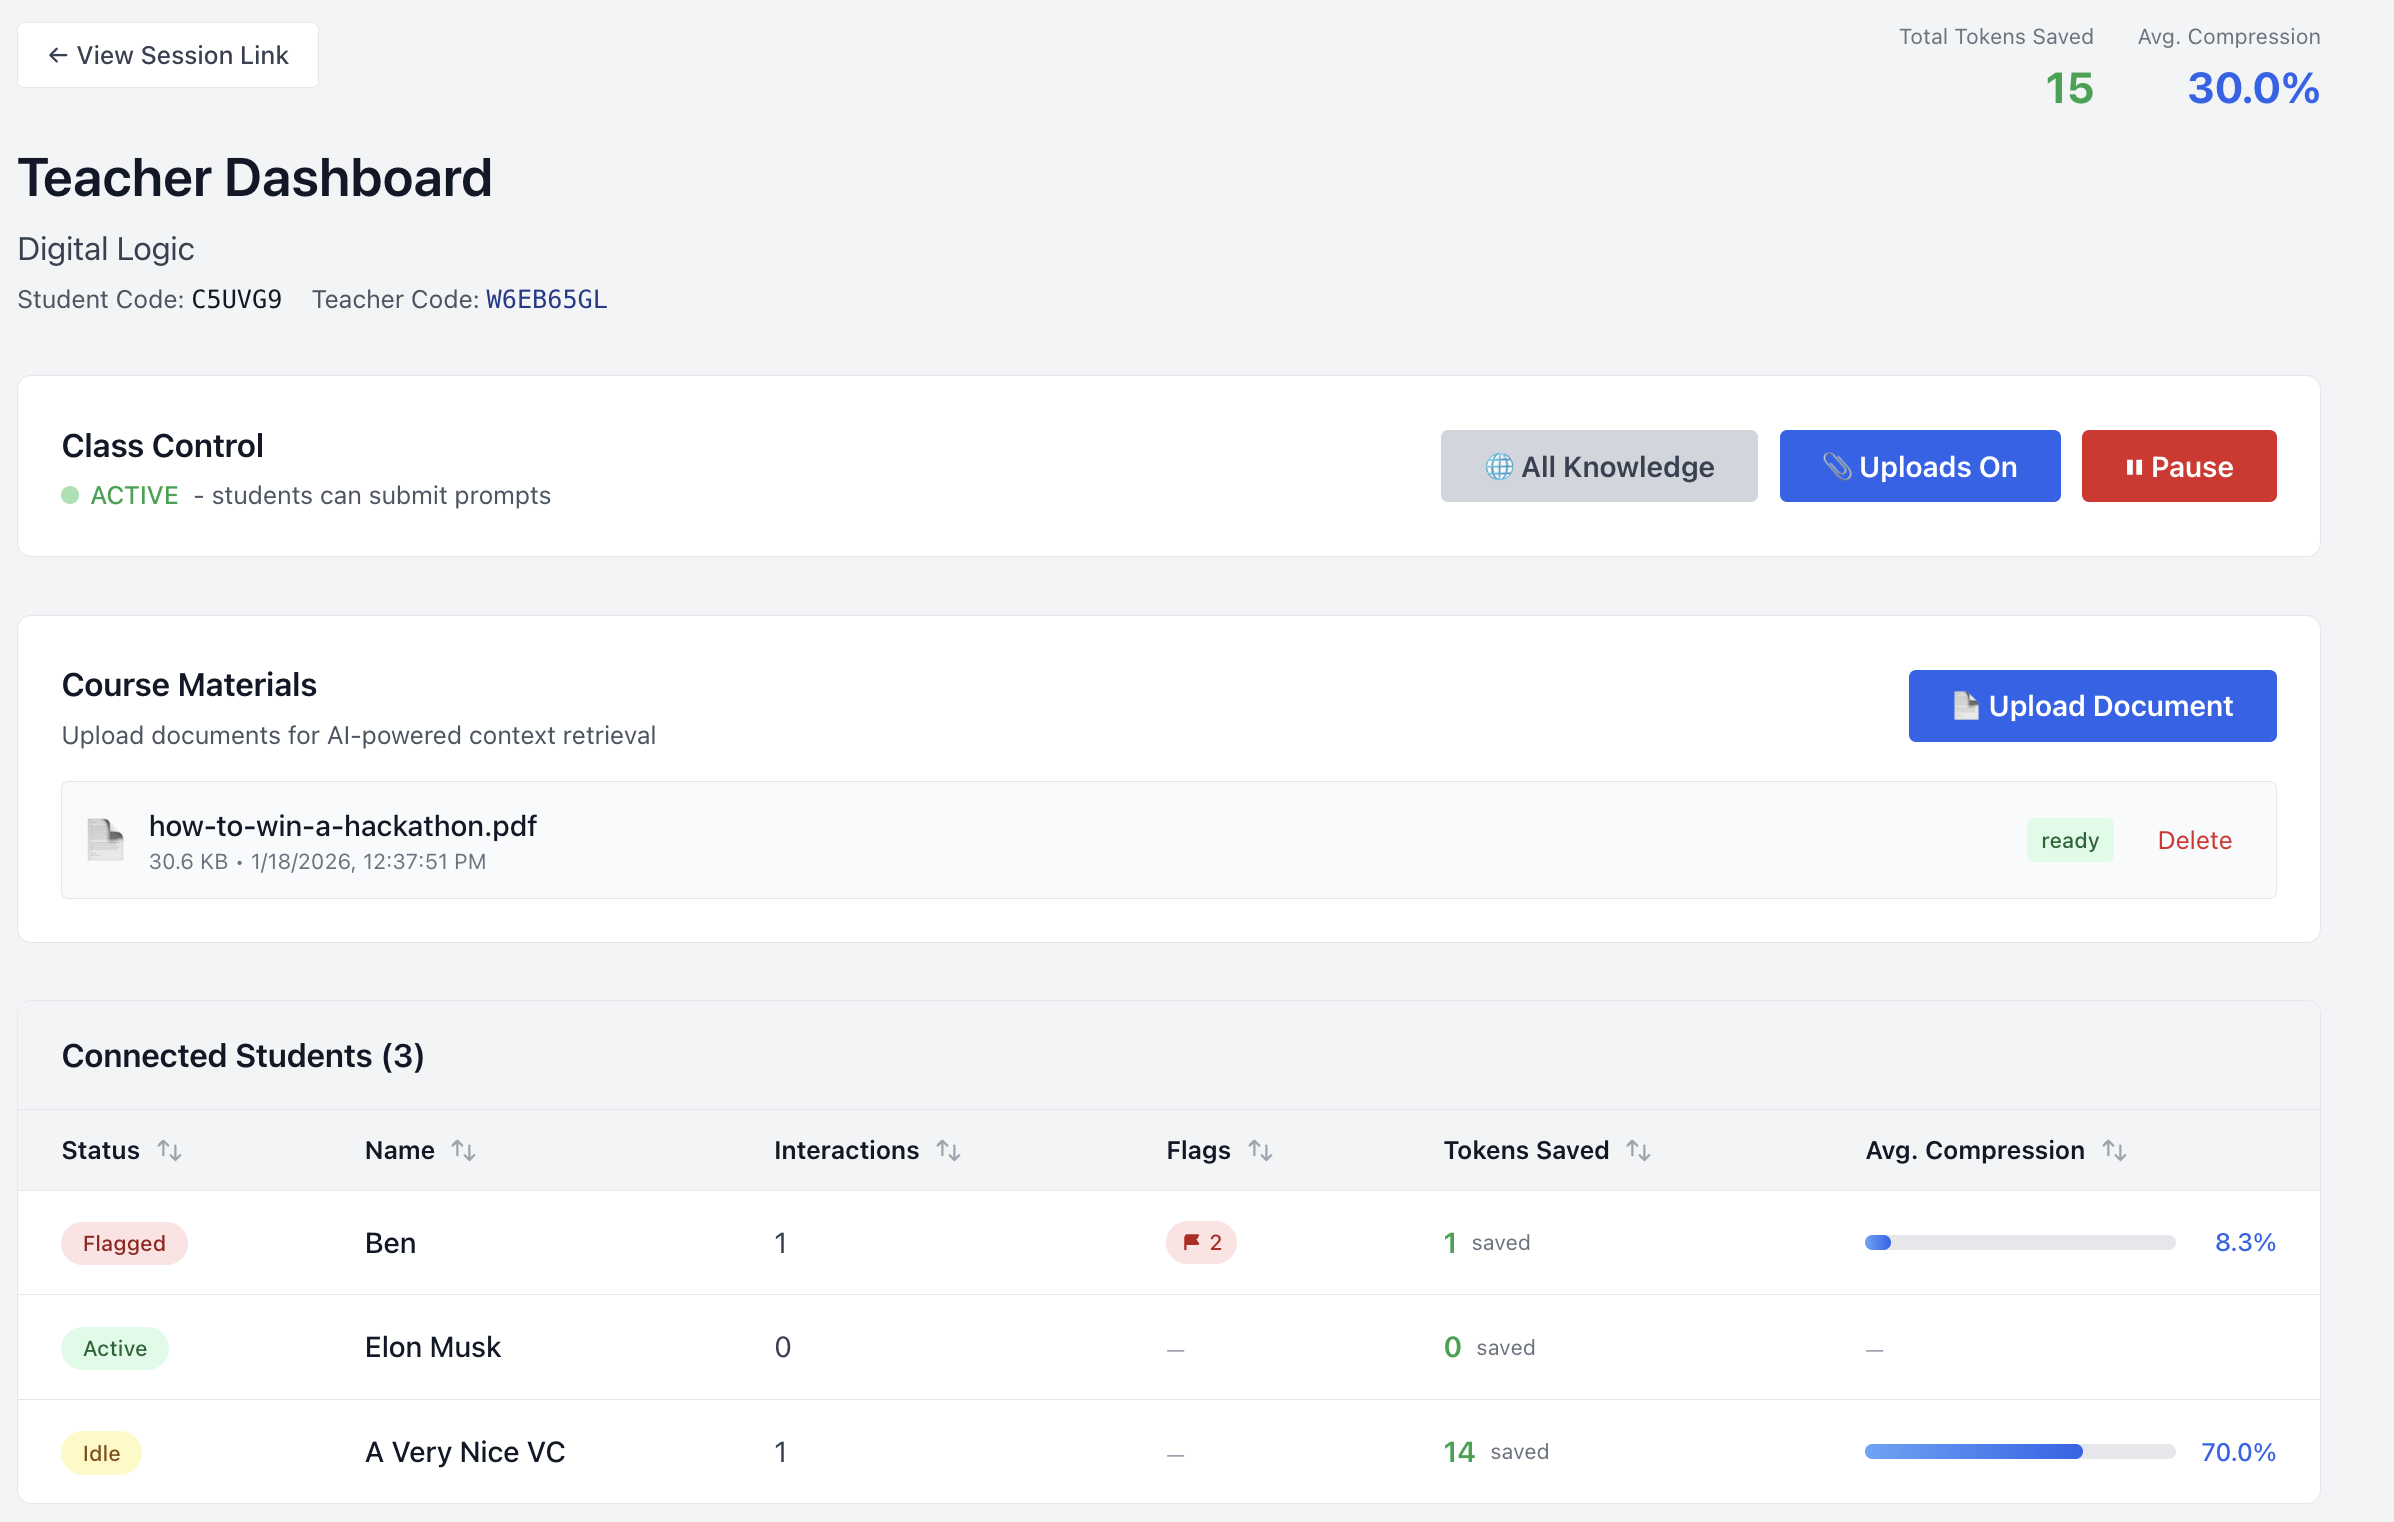Toggle the Uploads On button
The width and height of the screenshot is (2394, 1522).
(1919, 466)
